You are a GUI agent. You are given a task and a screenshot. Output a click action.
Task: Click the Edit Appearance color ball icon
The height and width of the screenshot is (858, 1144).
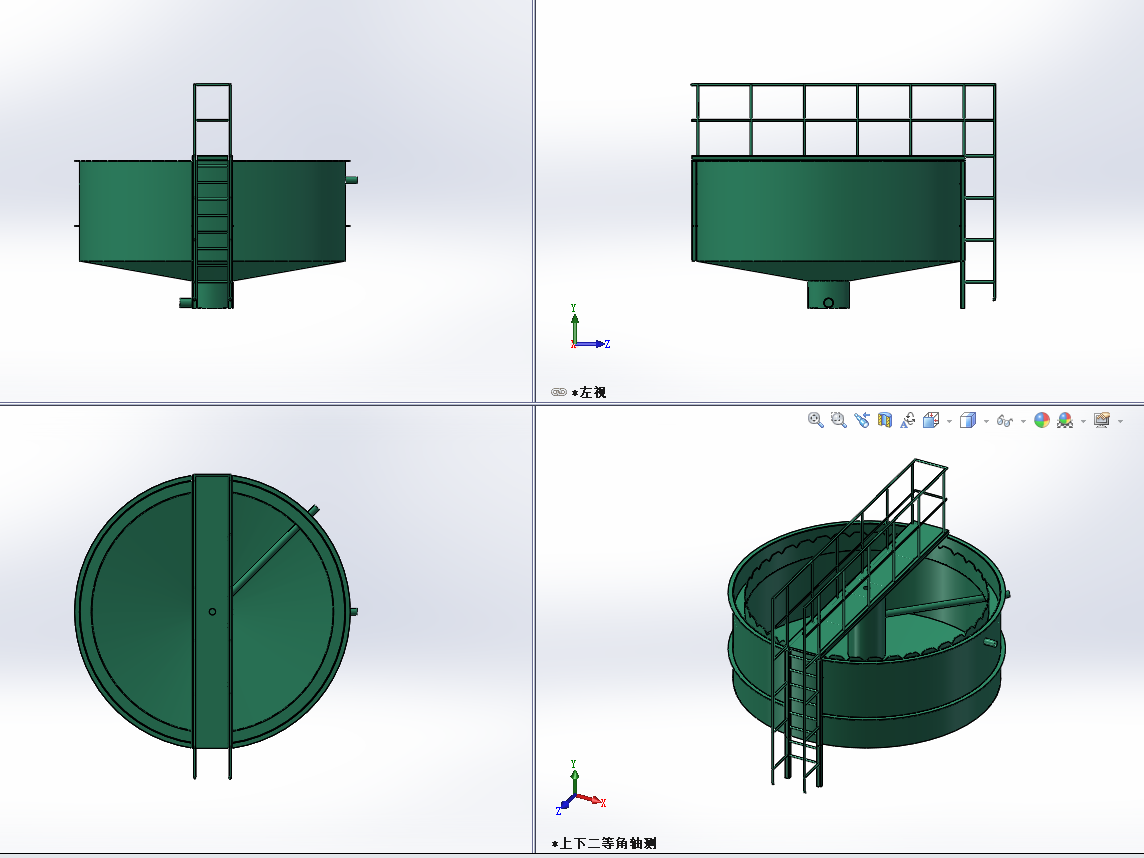(x=1042, y=420)
